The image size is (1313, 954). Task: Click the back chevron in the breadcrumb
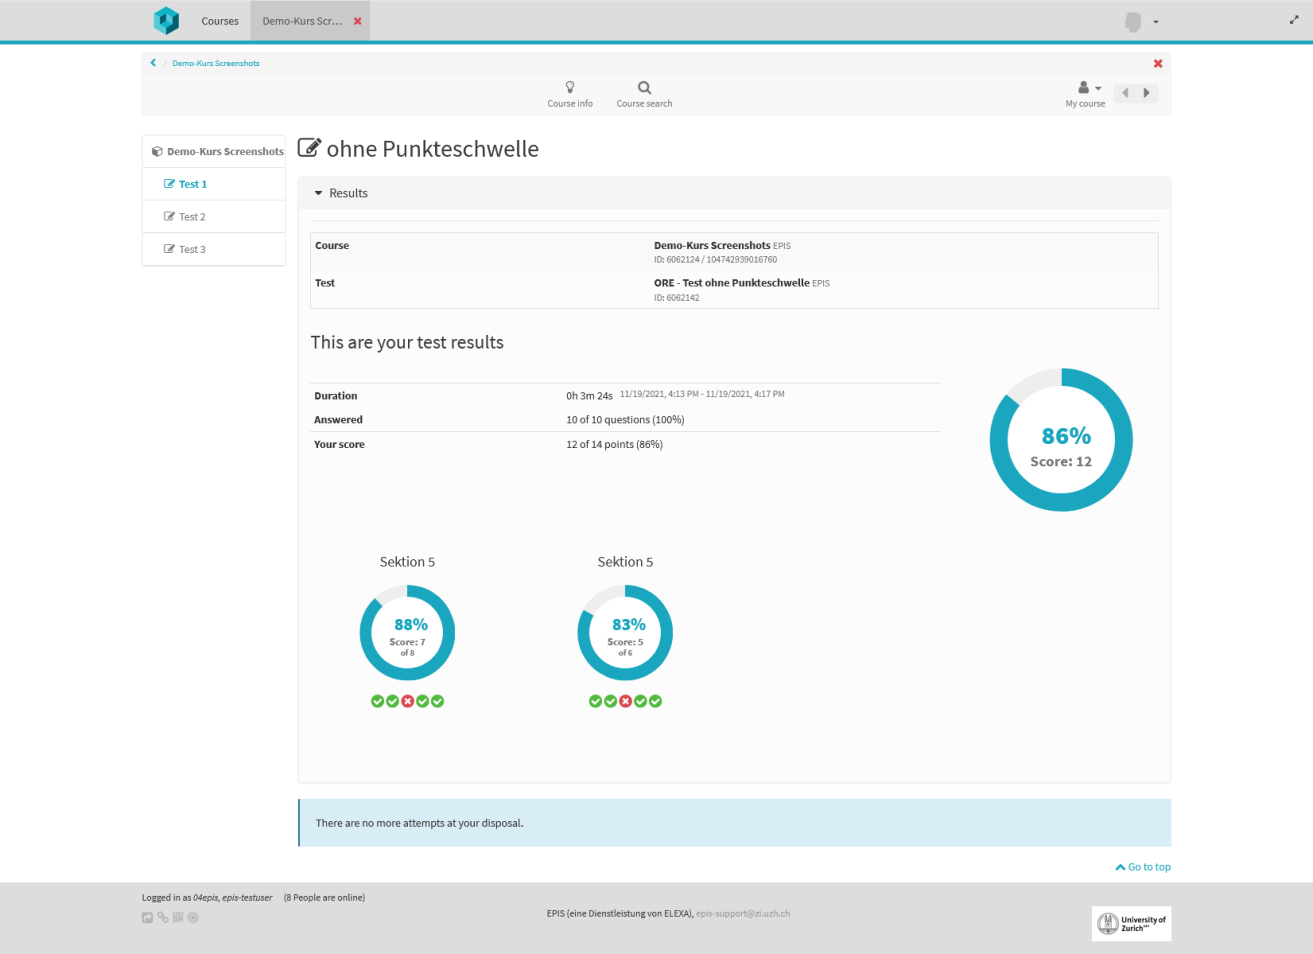pos(153,63)
